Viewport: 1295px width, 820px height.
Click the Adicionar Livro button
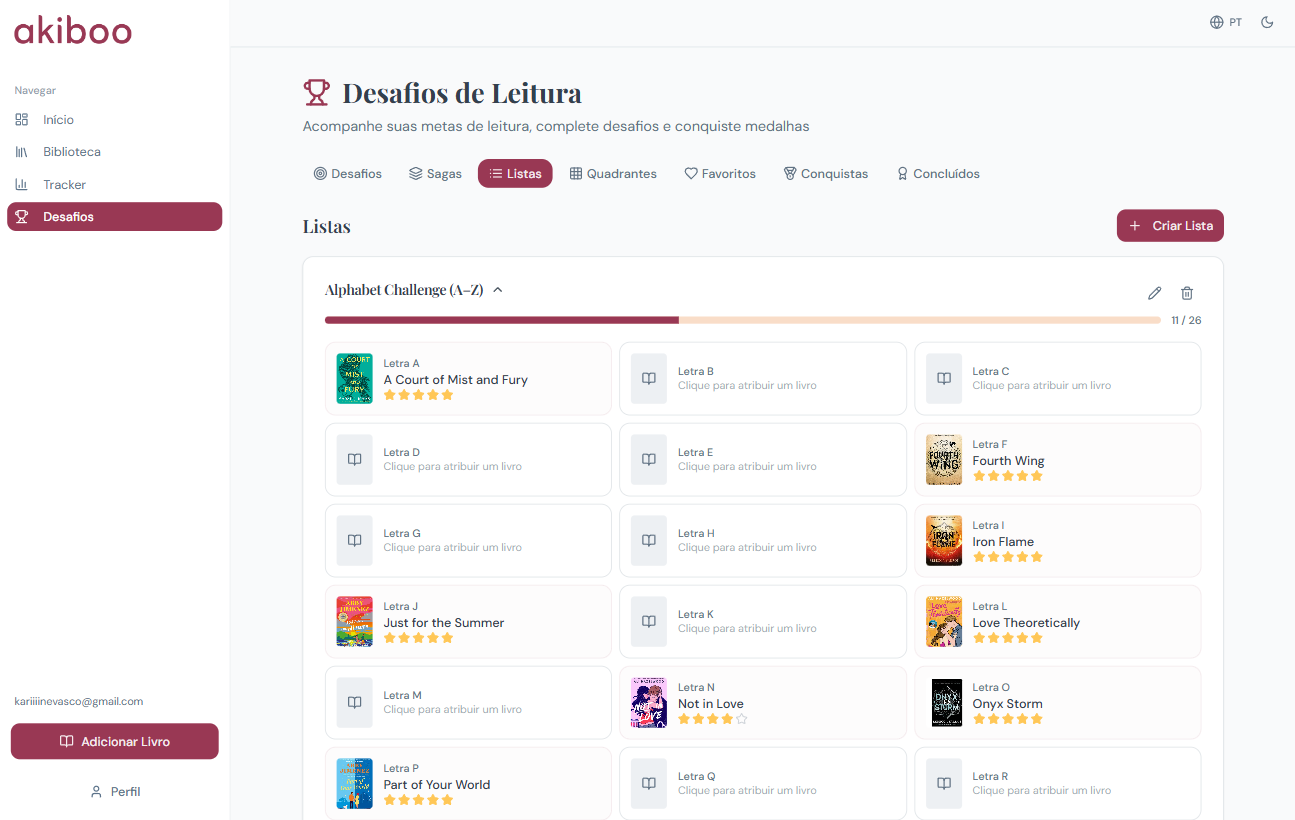(114, 741)
